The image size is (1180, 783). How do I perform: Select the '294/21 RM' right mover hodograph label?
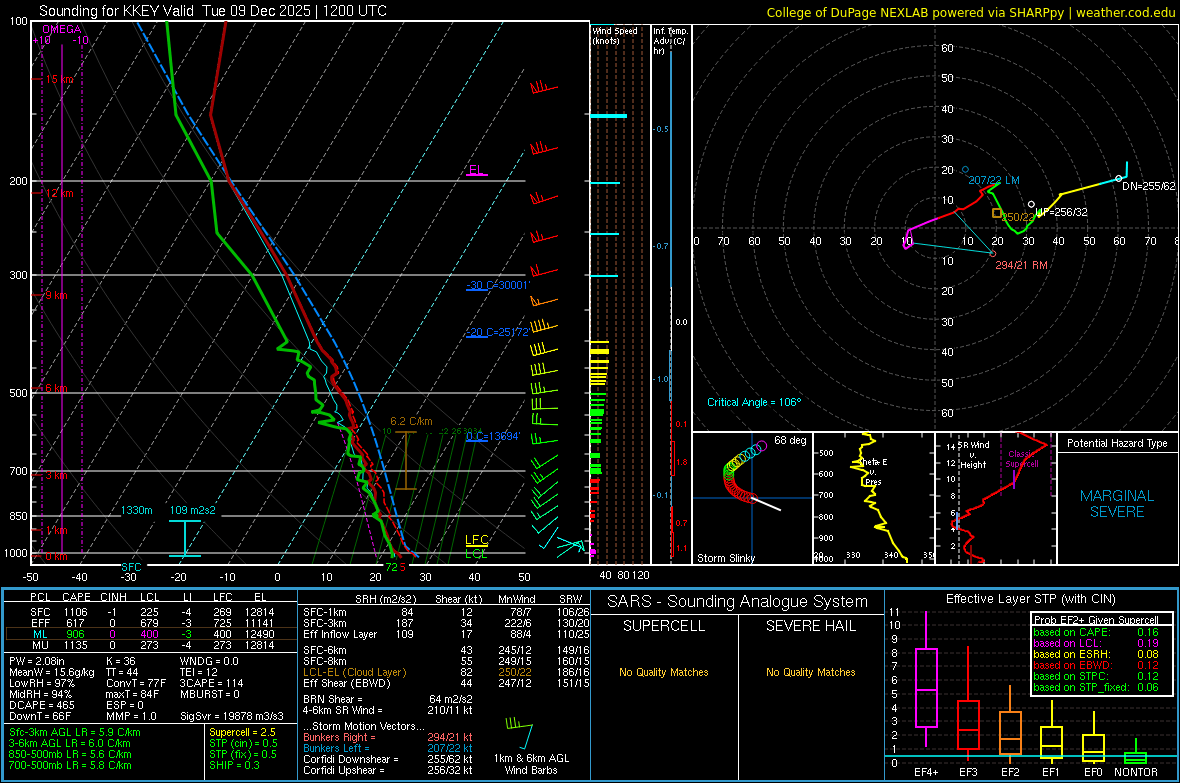[x=1021, y=265]
